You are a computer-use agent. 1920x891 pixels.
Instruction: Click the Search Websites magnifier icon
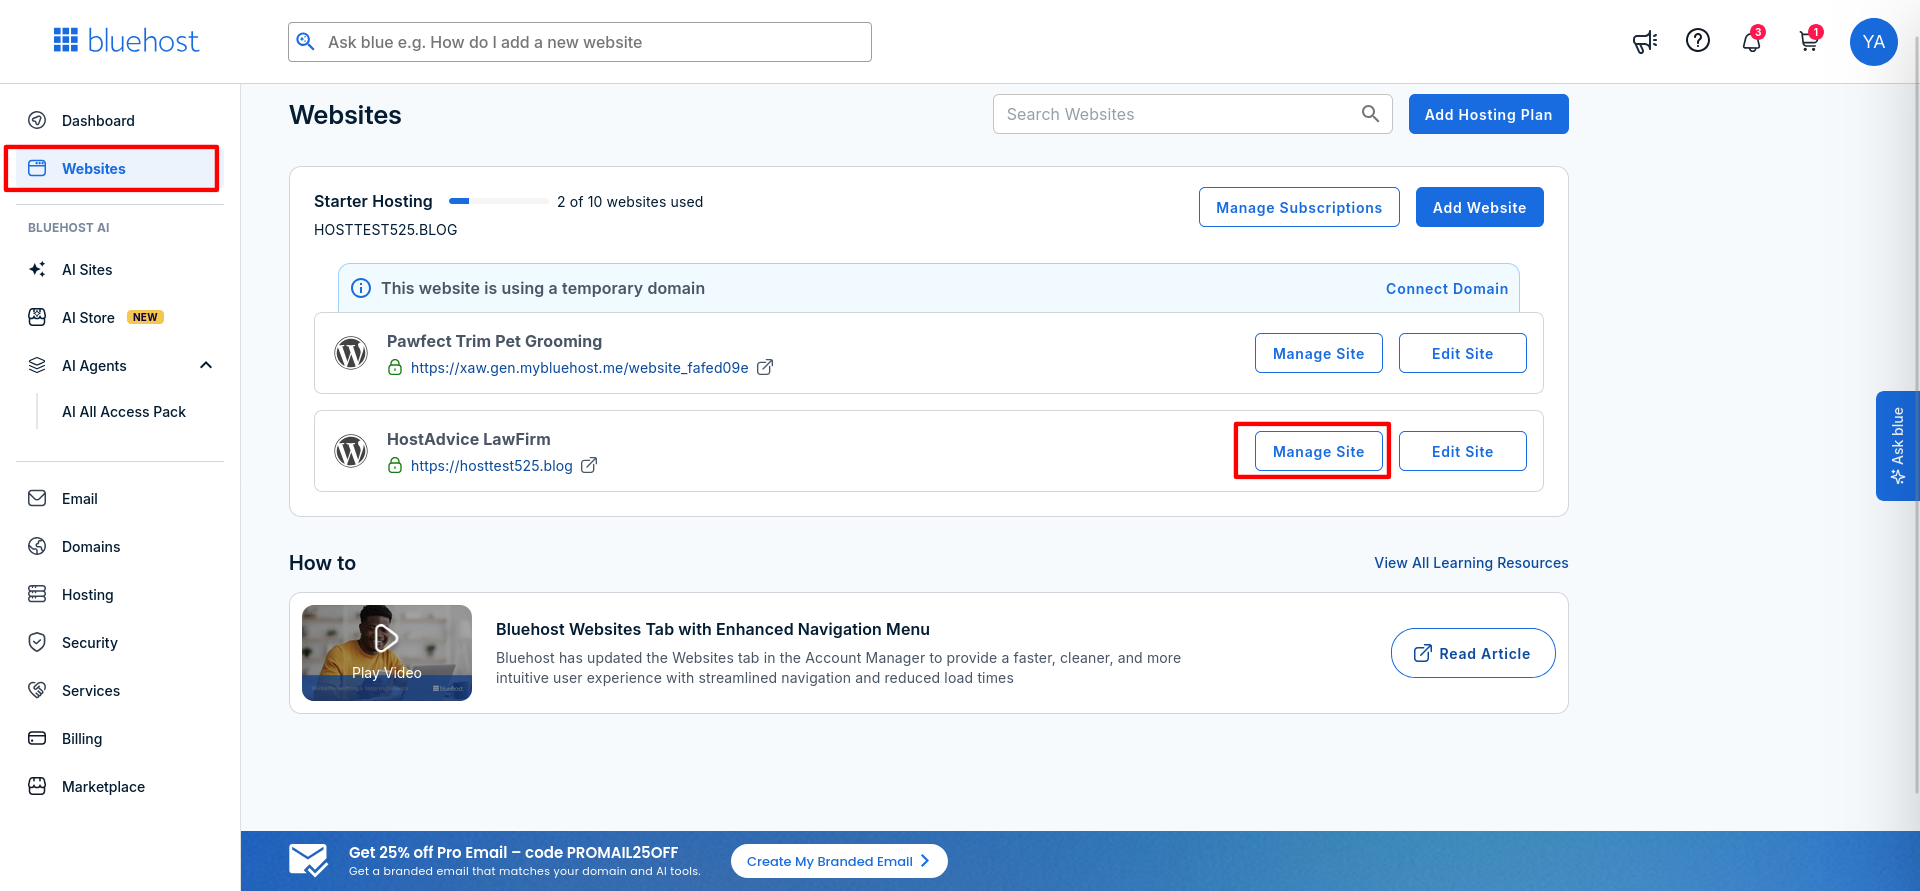click(1370, 114)
